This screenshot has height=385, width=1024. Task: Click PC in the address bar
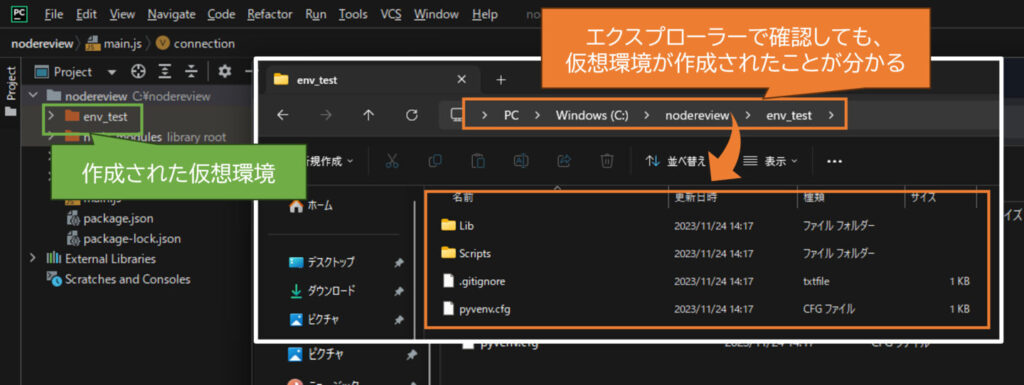[x=511, y=116]
